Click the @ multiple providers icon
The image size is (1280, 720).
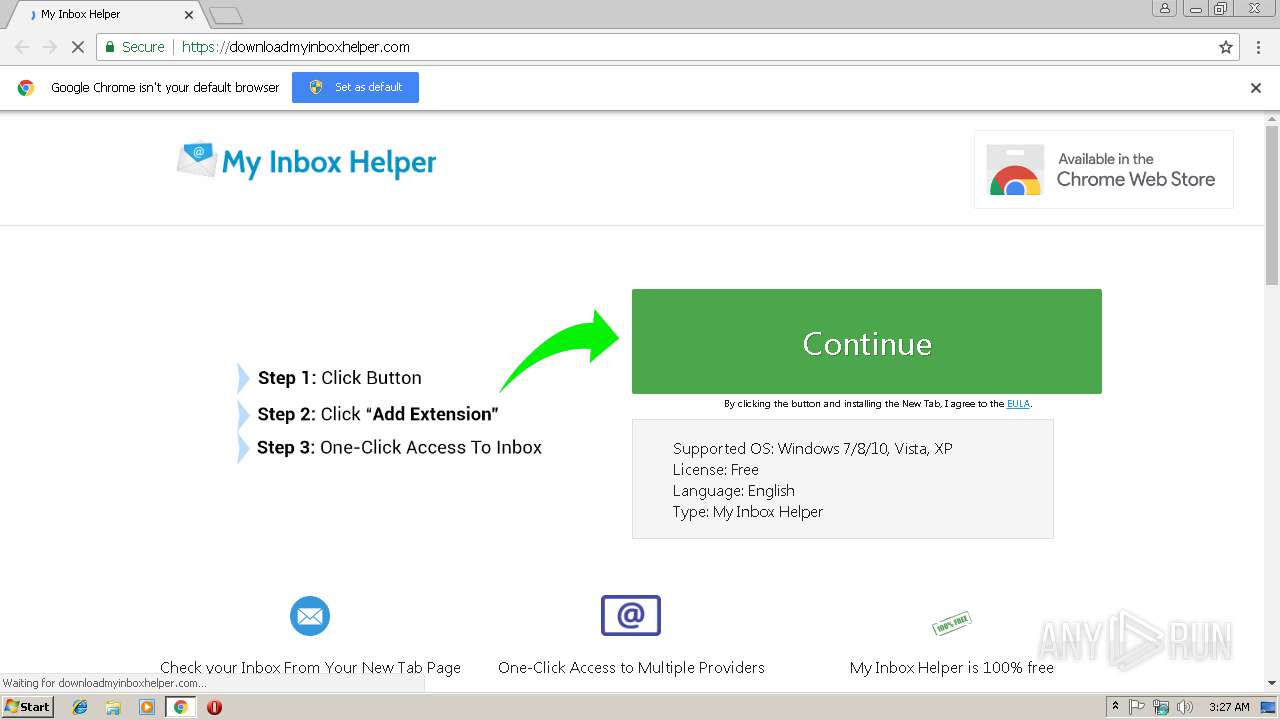(x=631, y=615)
